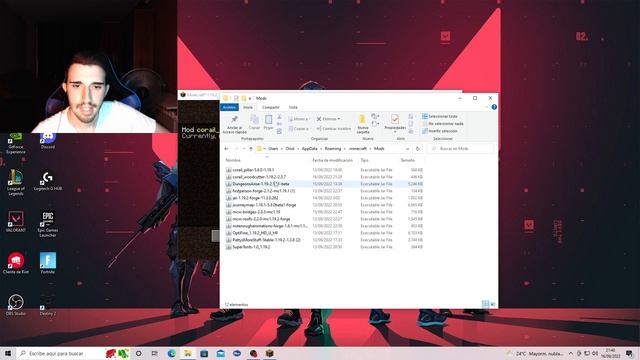
Task: Click the AppData breadcrumb segment
Action: click(309, 149)
